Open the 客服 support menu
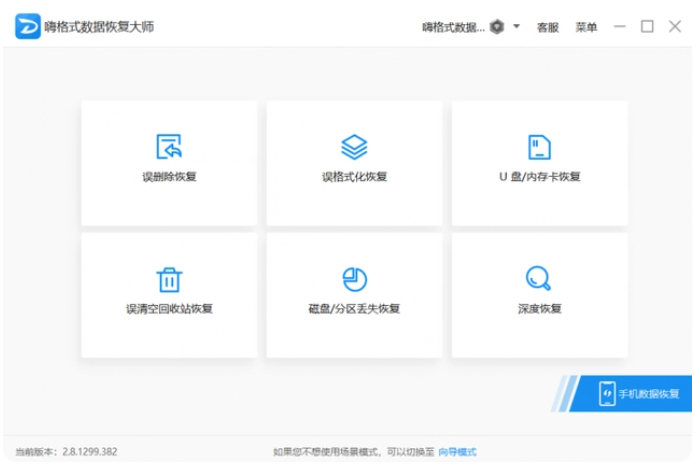The image size is (693, 465). [x=548, y=27]
